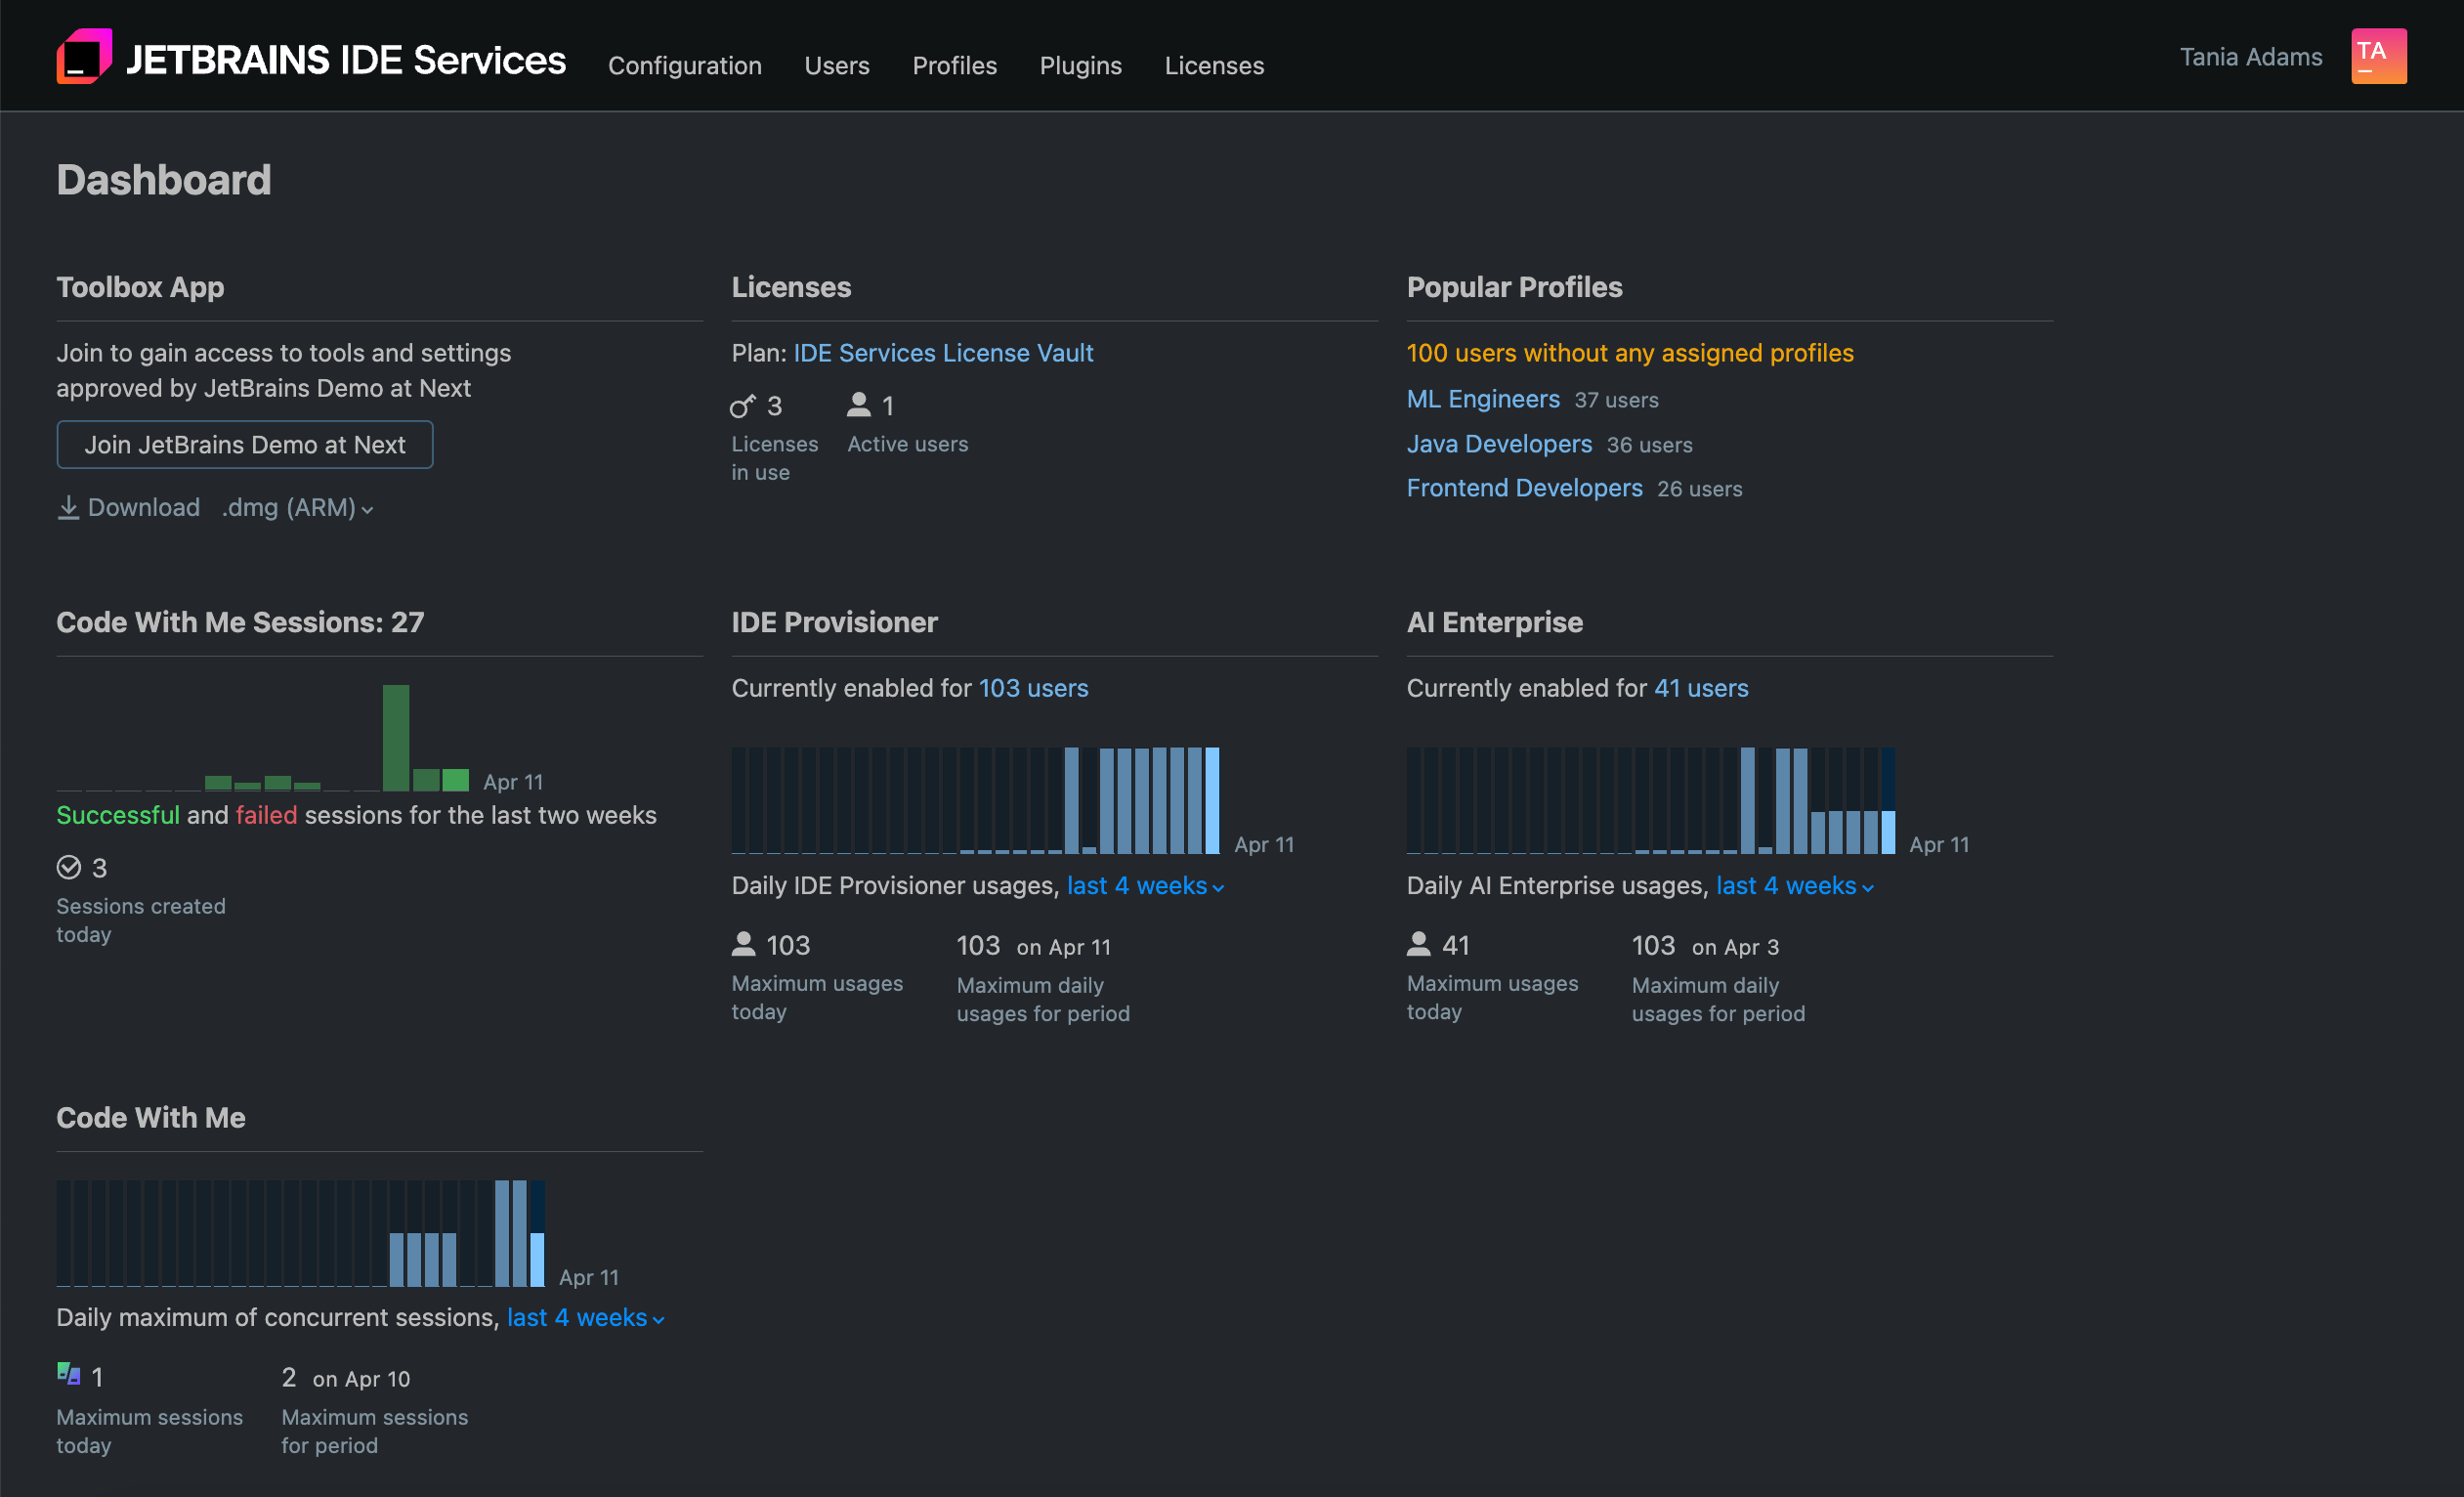Click the person icon beside AI Enterprise maximum usages
This screenshot has height=1497, width=2464.
click(x=1419, y=943)
